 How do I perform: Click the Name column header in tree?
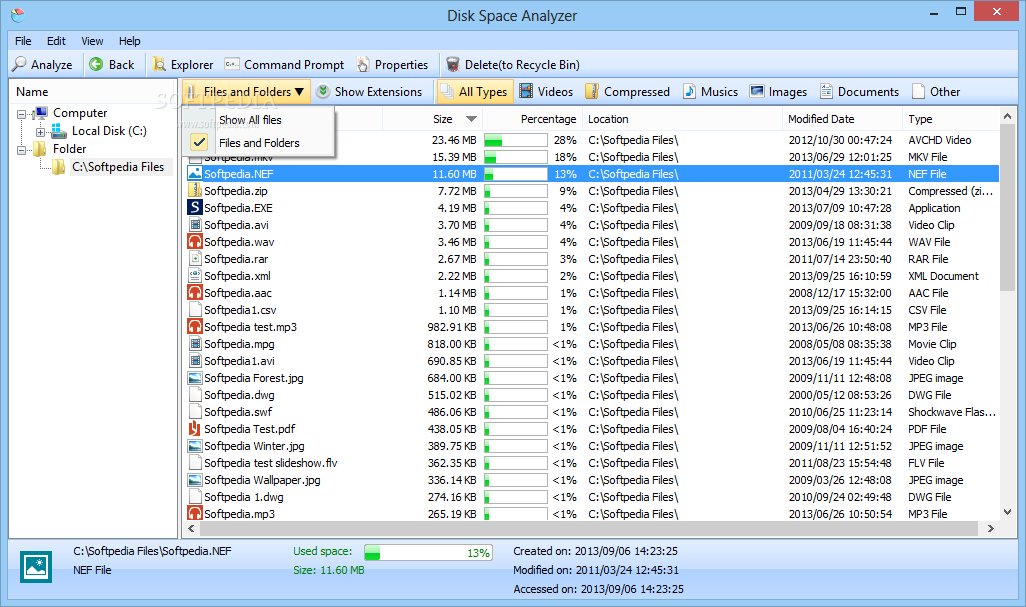[x=93, y=92]
